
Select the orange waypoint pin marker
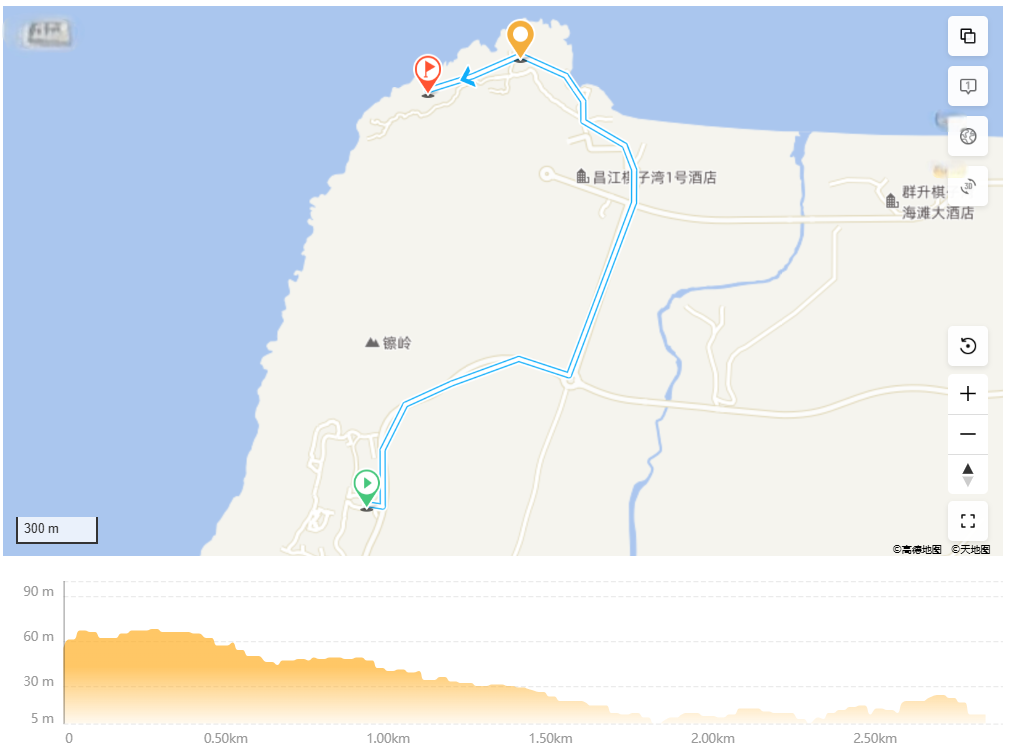pyautogui.click(x=520, y=40)
